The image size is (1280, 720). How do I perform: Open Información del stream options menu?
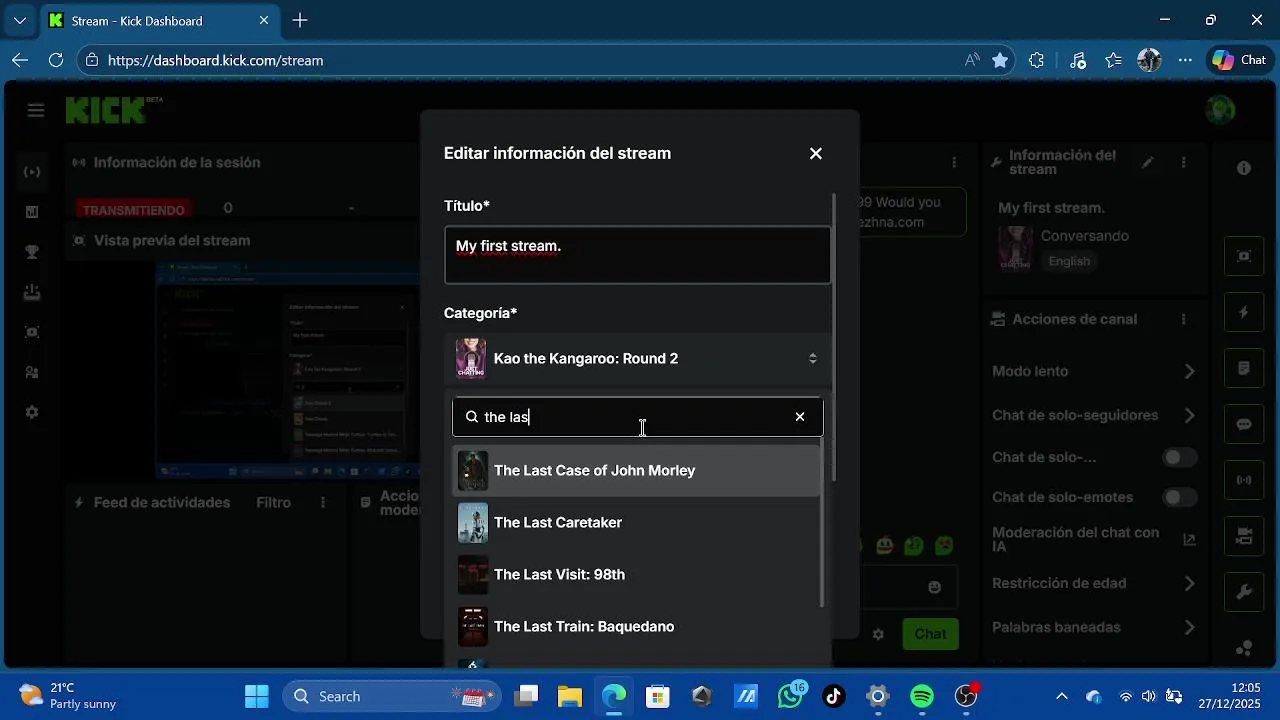tap(1184, 162)
